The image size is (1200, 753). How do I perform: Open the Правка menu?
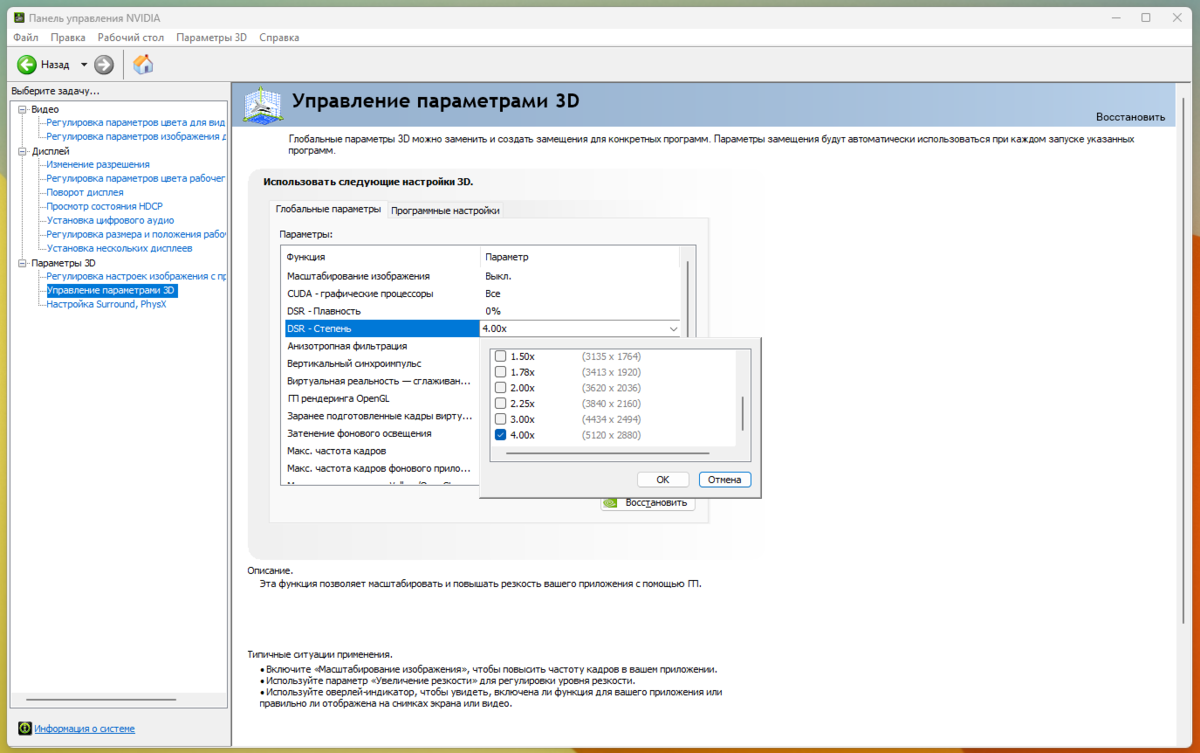click(x=68, y=37)
